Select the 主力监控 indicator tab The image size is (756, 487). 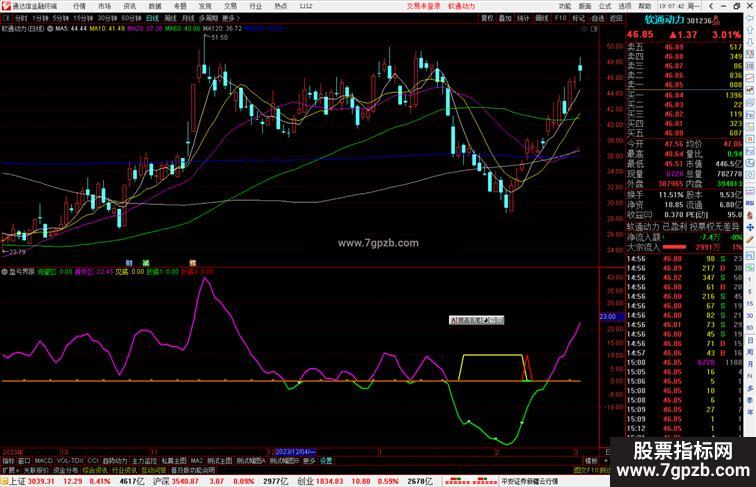(144, 461)
